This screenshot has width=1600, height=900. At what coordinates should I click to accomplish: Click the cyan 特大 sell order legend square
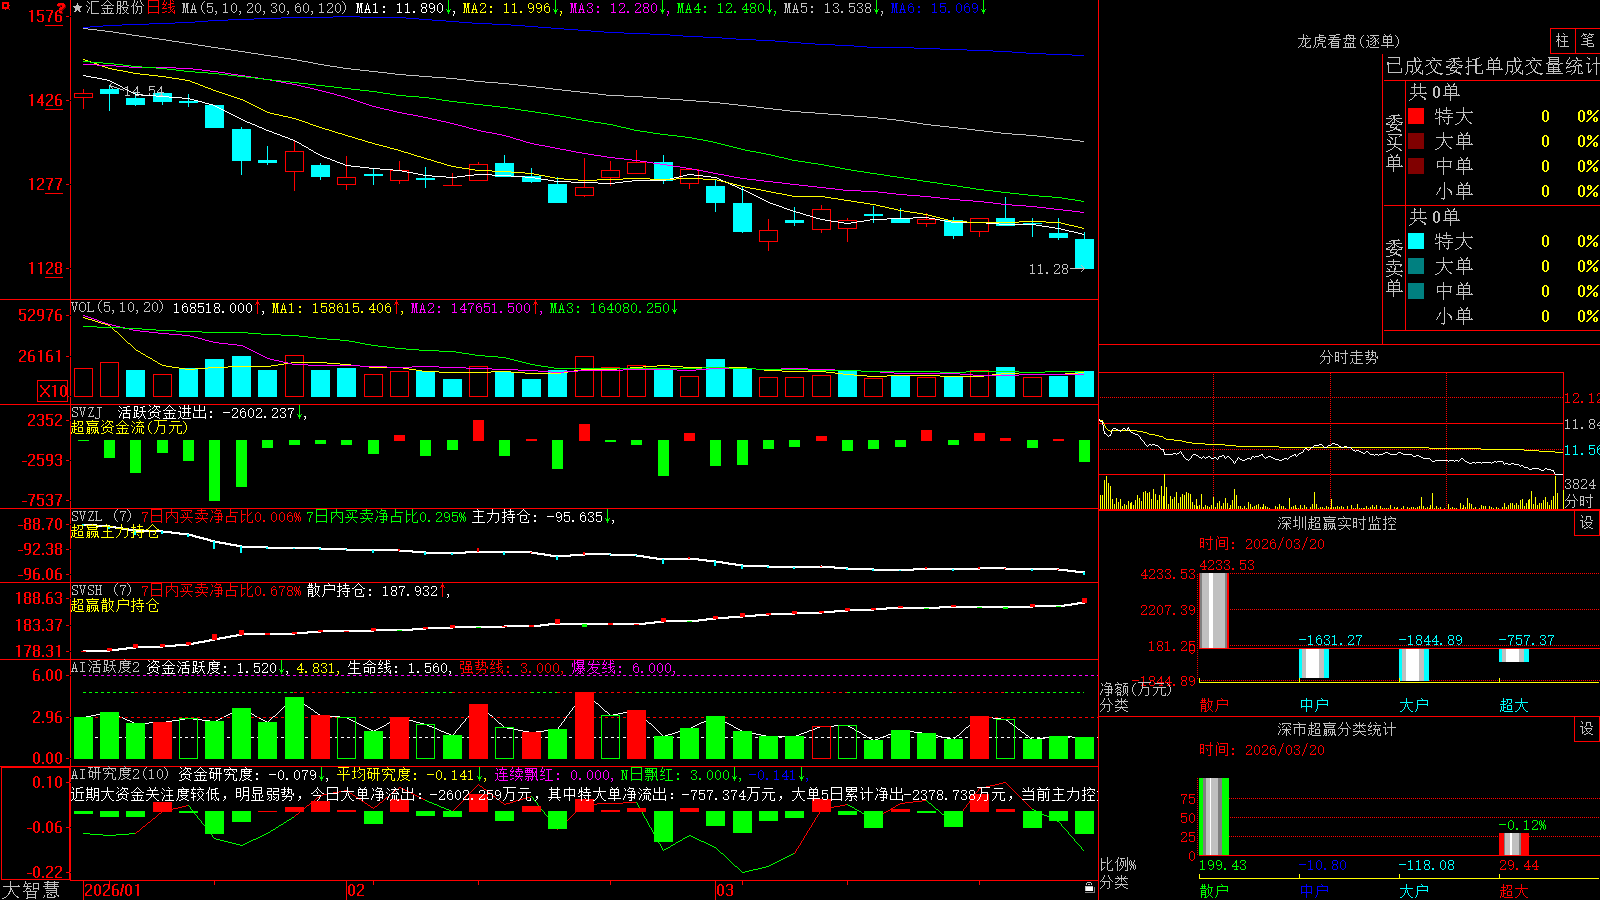(1416, 241)
